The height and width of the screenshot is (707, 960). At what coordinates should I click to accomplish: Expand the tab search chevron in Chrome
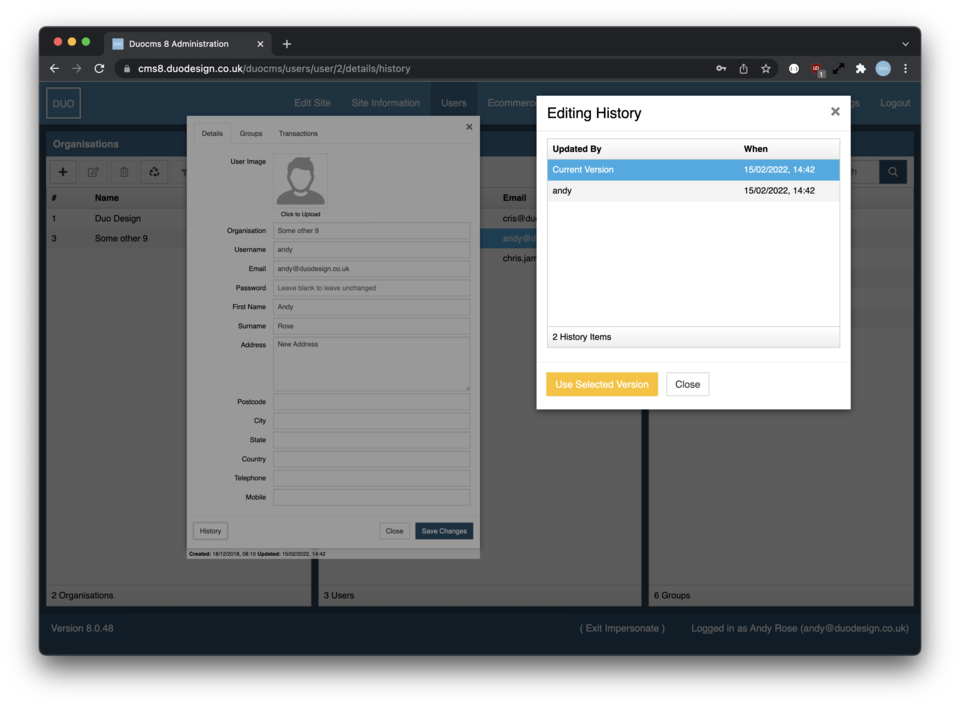point(905,44)
